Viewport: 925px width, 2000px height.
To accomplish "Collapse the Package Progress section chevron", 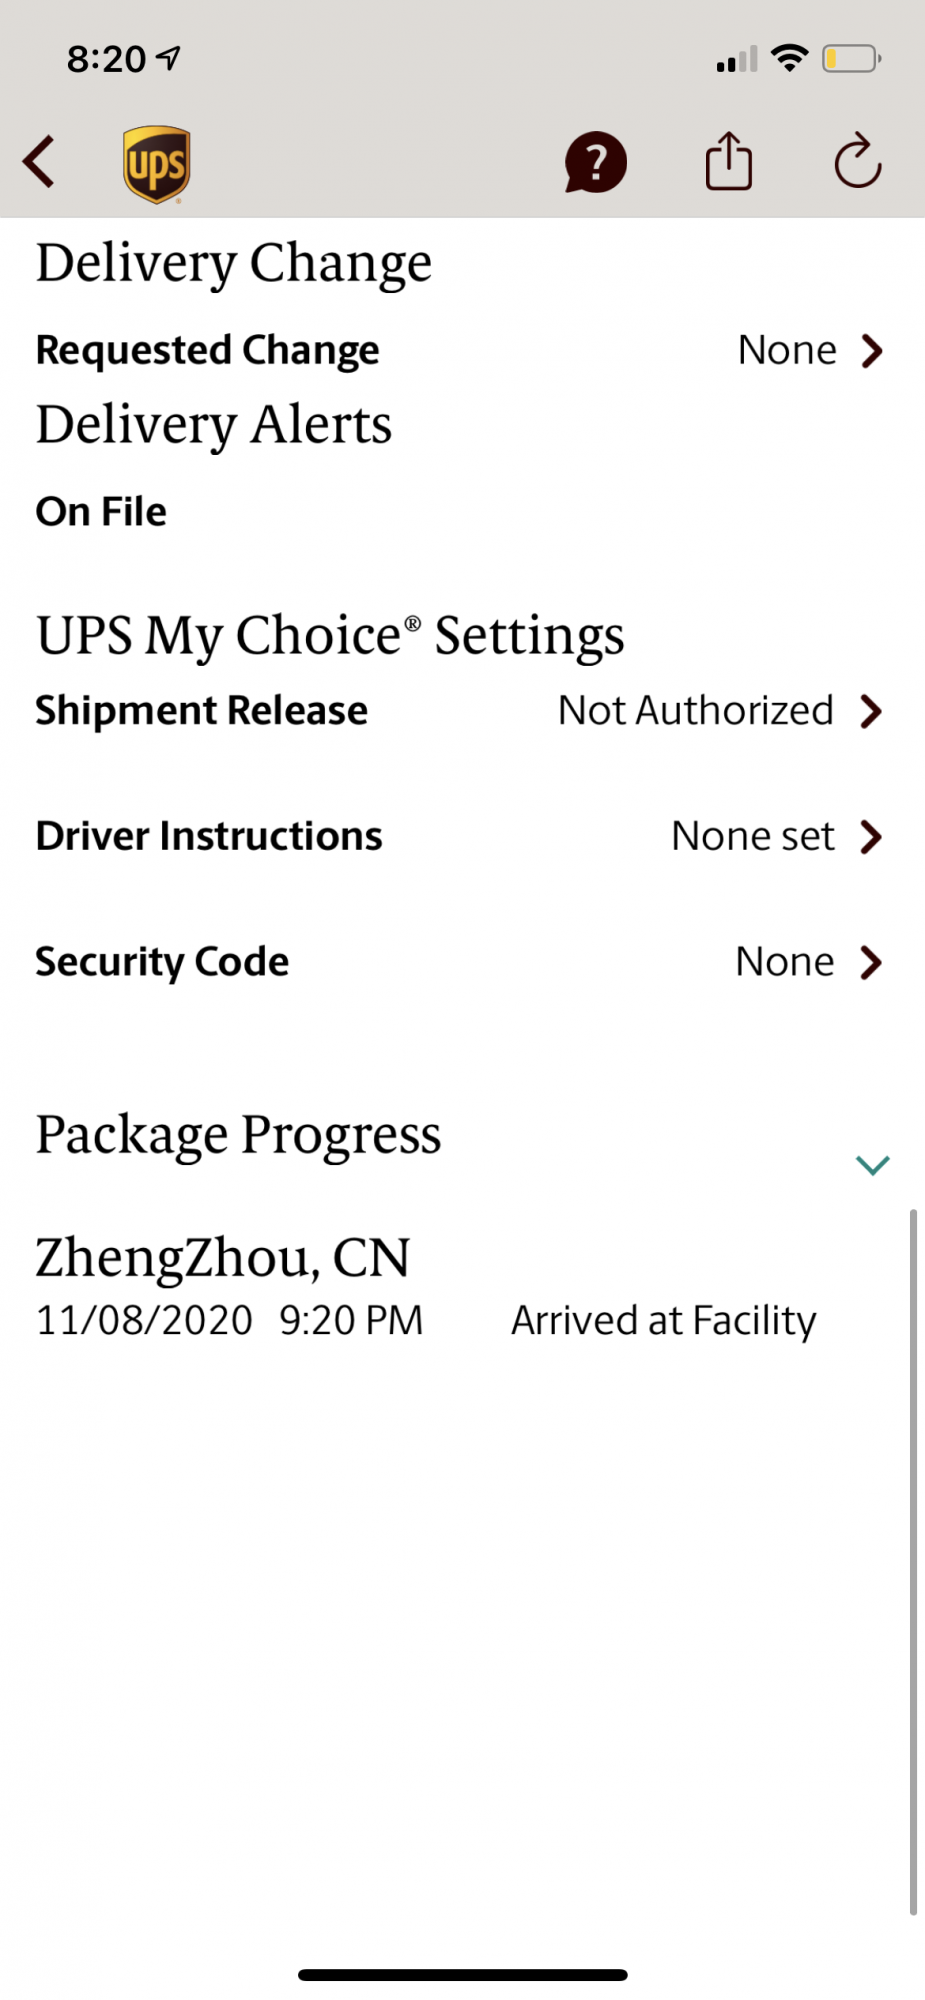I will coord(872,1165).
